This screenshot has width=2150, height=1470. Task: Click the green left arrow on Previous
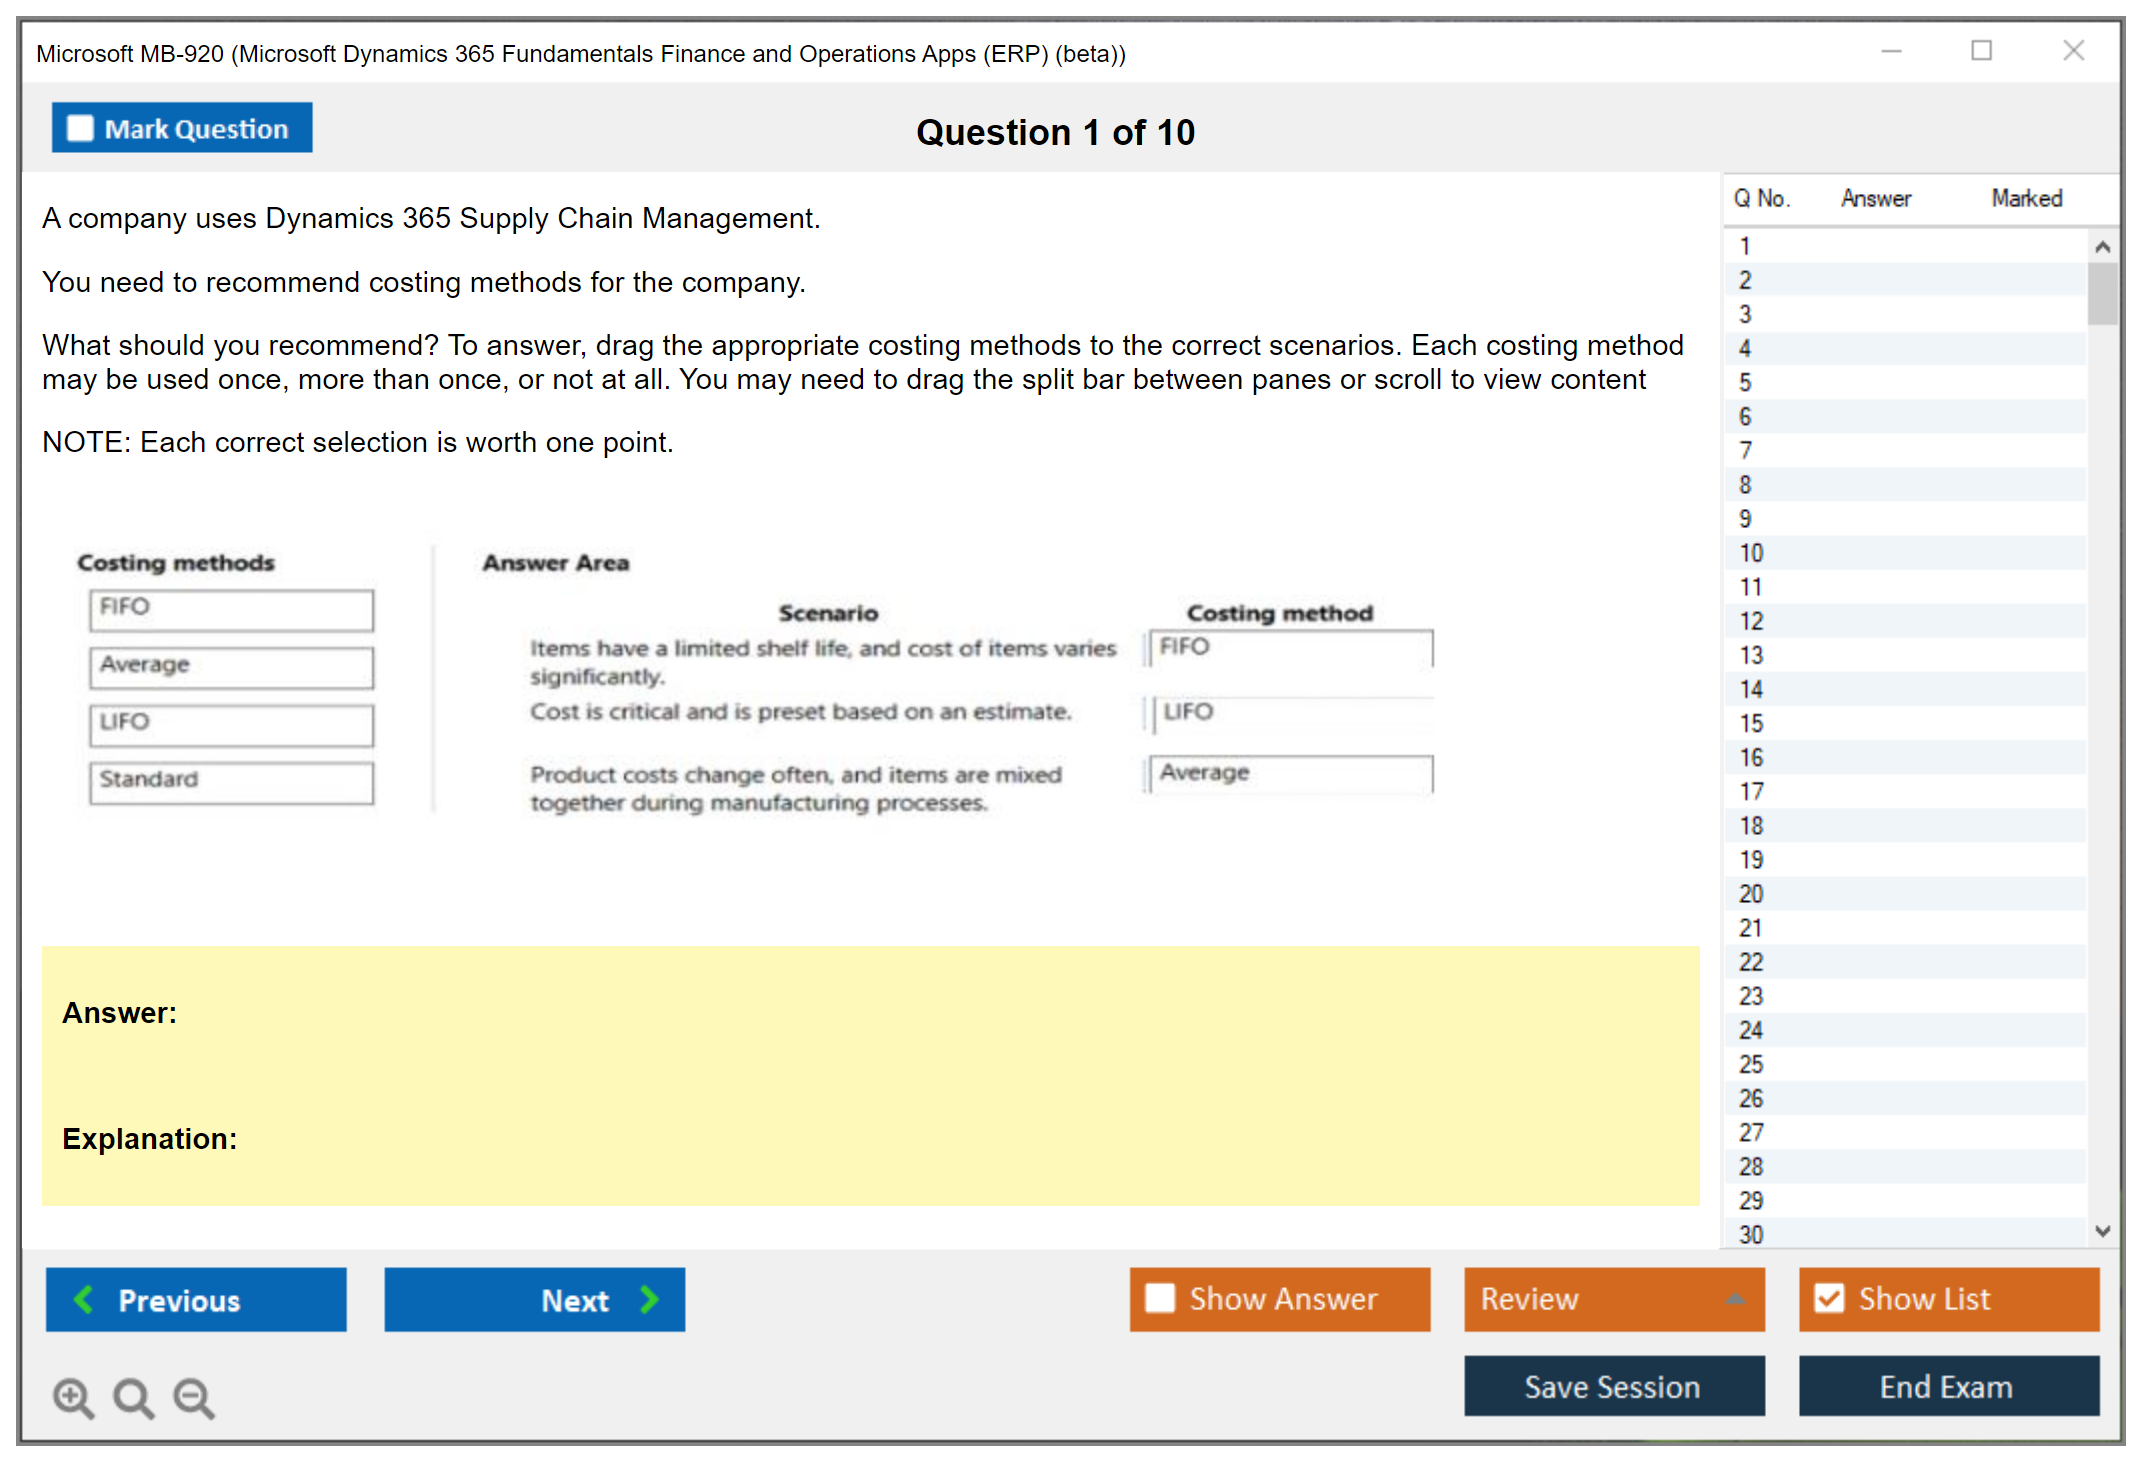click(x=85, y=1299)
